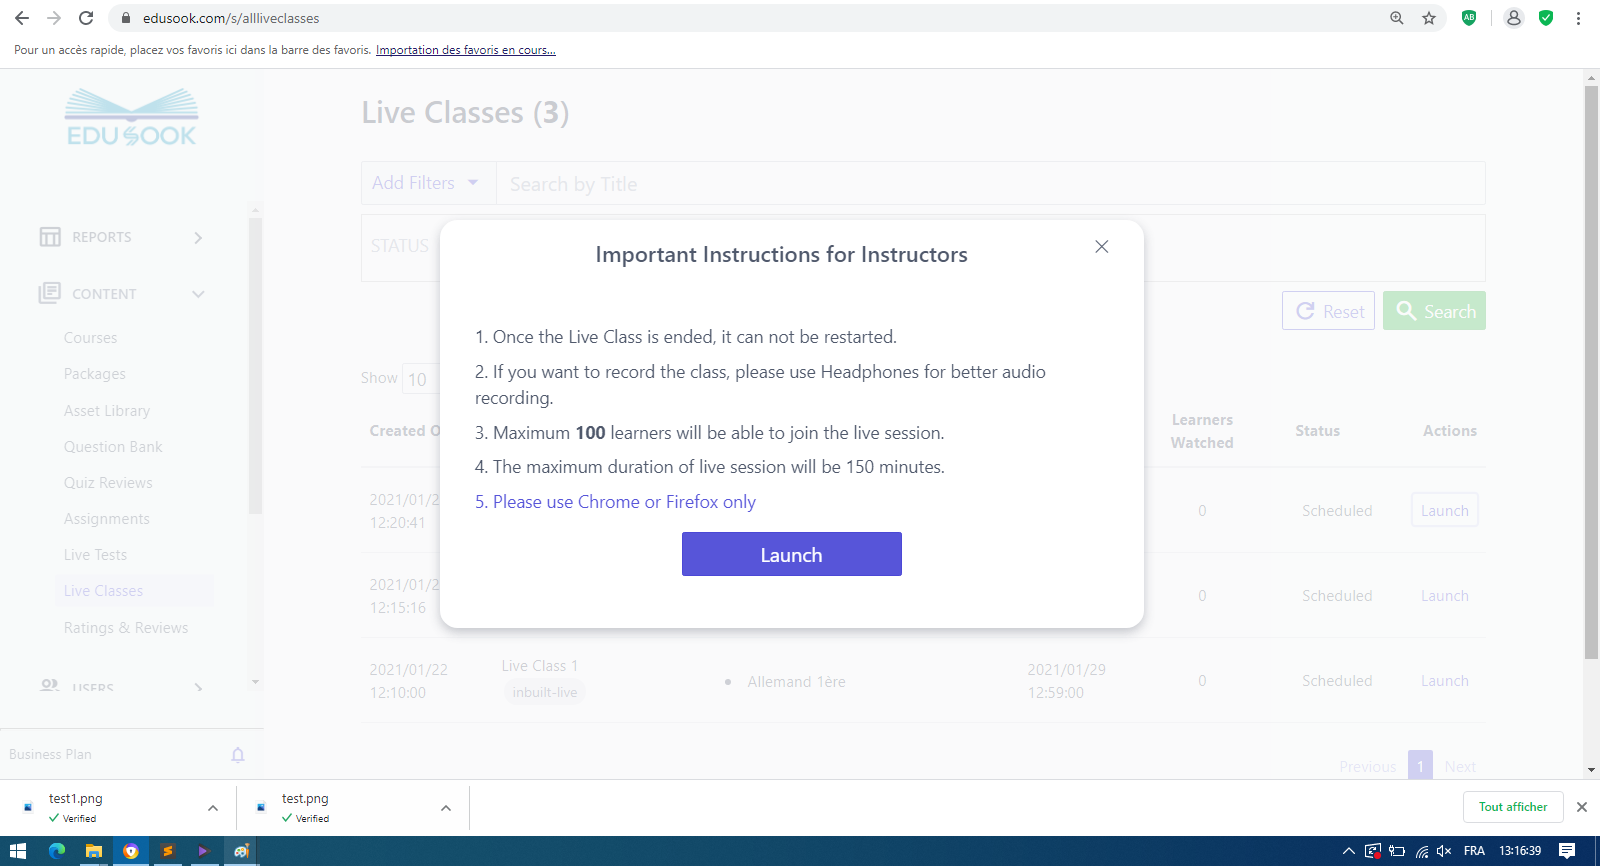Select Asset Library in the sidebar

click(107, 411)
